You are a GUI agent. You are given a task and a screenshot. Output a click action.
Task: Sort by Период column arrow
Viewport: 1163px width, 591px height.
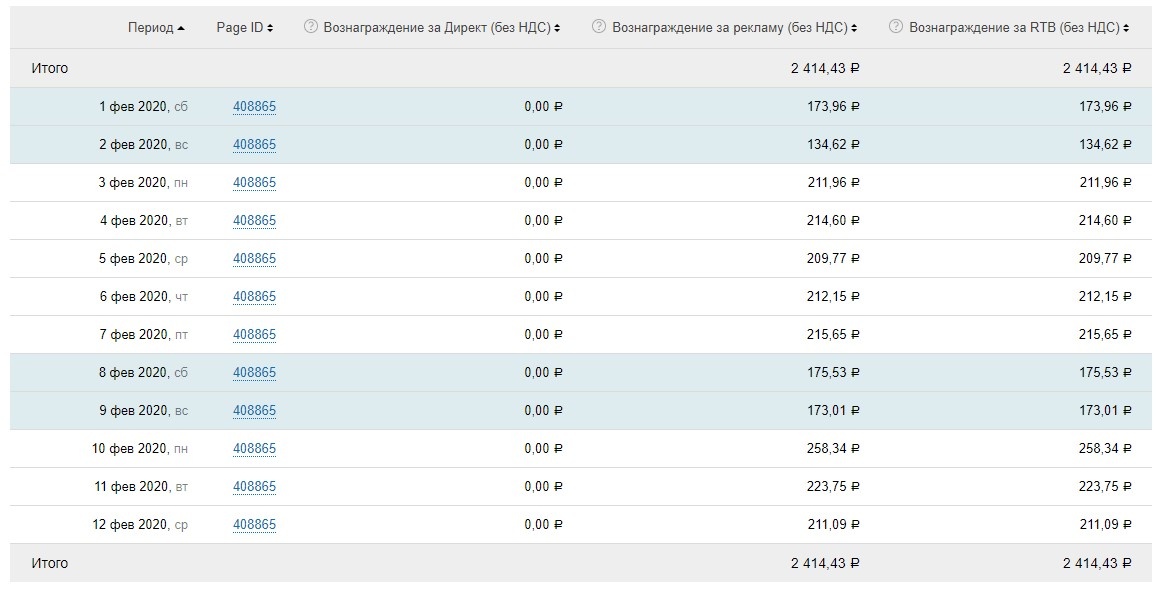[x=181, y=28]
